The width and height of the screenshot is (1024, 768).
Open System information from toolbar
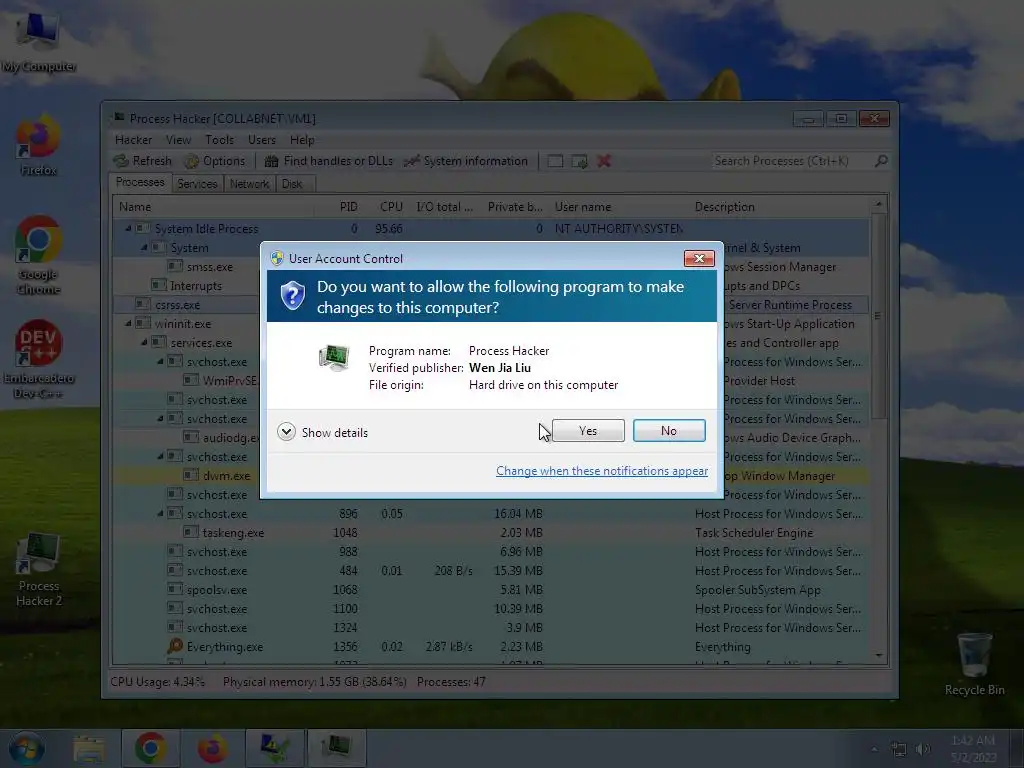pyautogui.click(x=466, y=161)
